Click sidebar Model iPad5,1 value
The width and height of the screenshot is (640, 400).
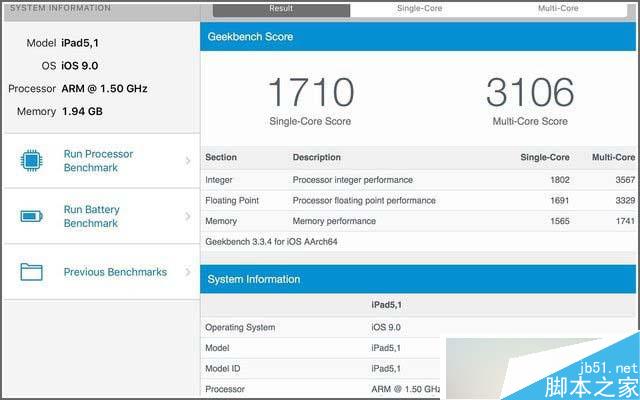pyautogui.click(x=80, y=43)
